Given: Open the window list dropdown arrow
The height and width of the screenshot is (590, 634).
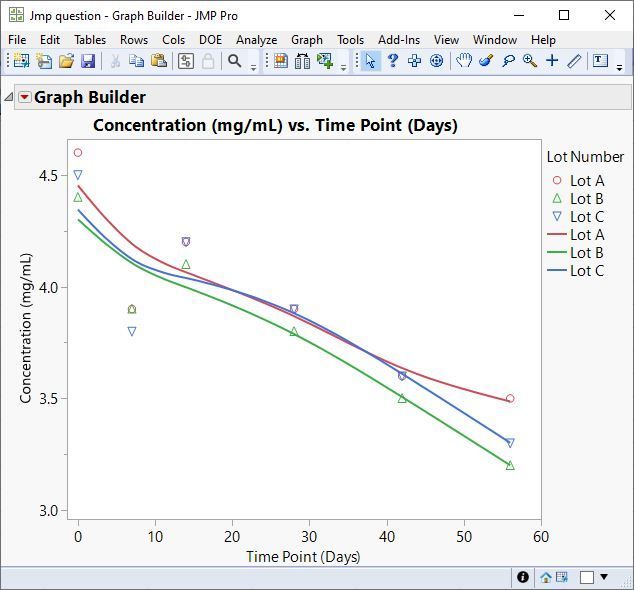Looking at the screenshot, I should pyautogui.click(x=604, y=577).
